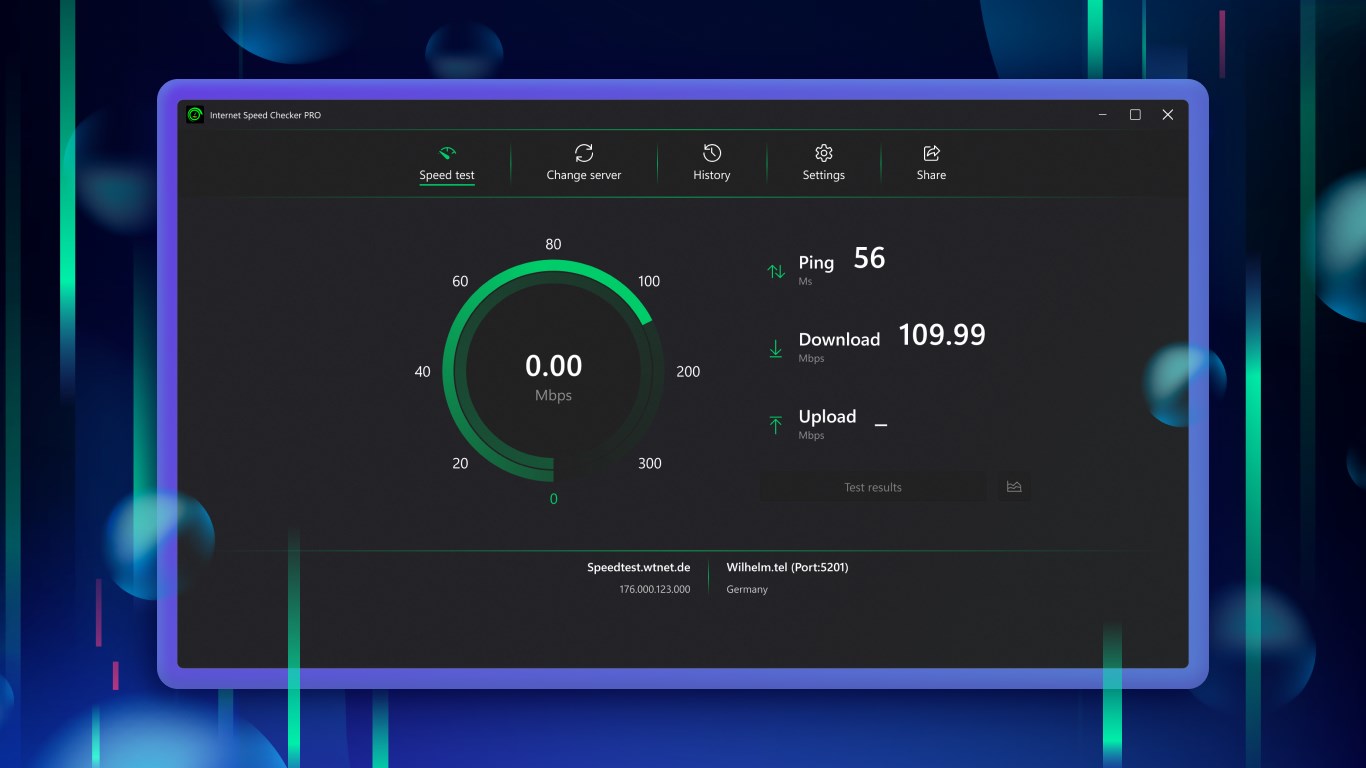The height and width of the screenshot is (768, 1366).
Task: Click the graph icon beside Test results
Action: pyautogui.click(x=1014, y=487)
